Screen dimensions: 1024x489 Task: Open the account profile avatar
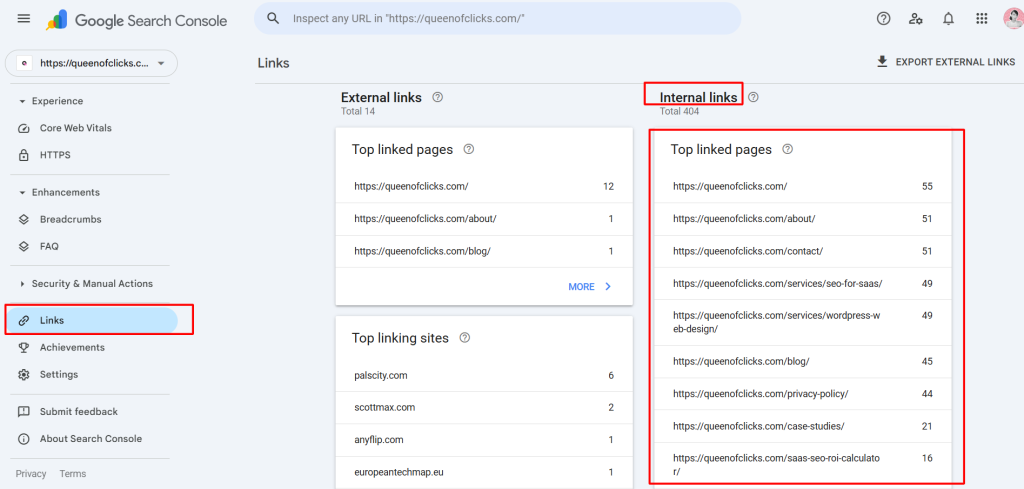pyautogui.click(x=1013, y=19)
